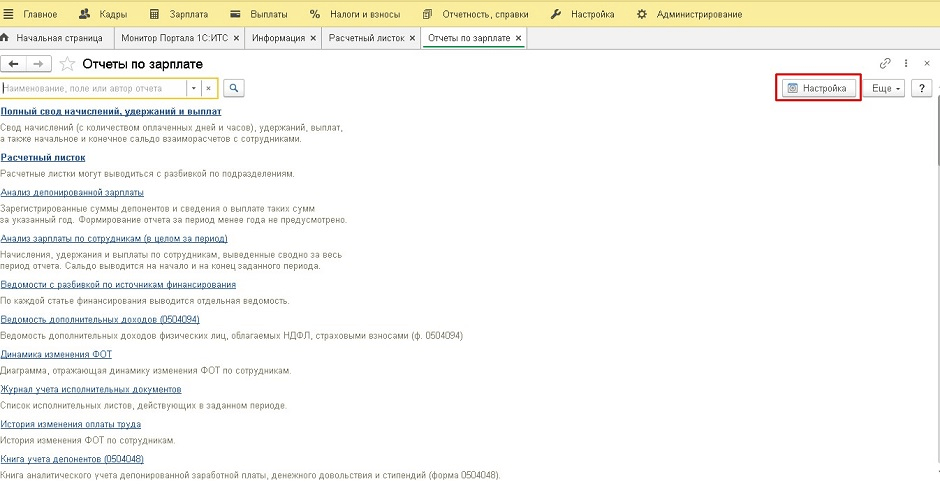Click the magnifier search button
Viewport: 940px width, 486px height.
pyautogui.click(x=234, y=88)
